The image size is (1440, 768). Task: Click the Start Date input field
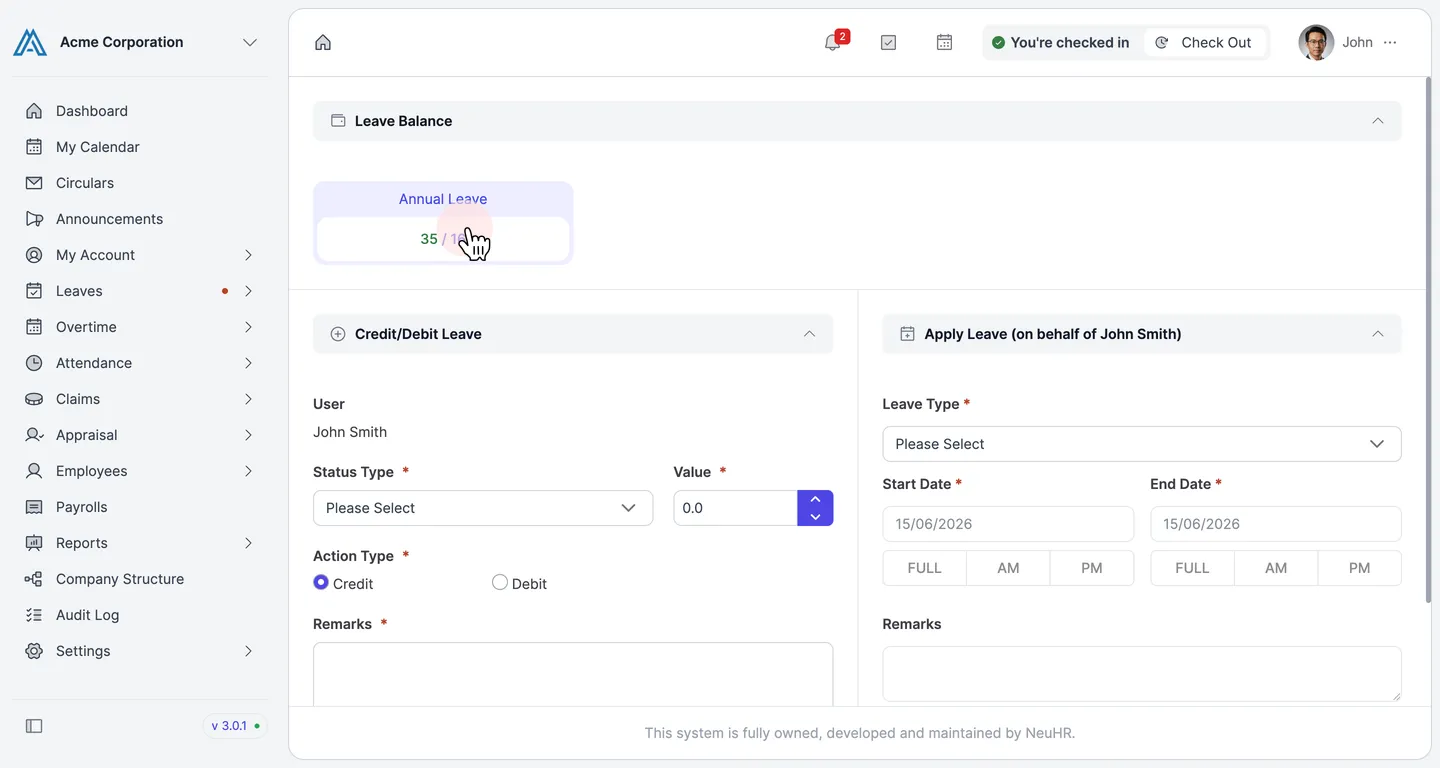(x=1008, y=524)
